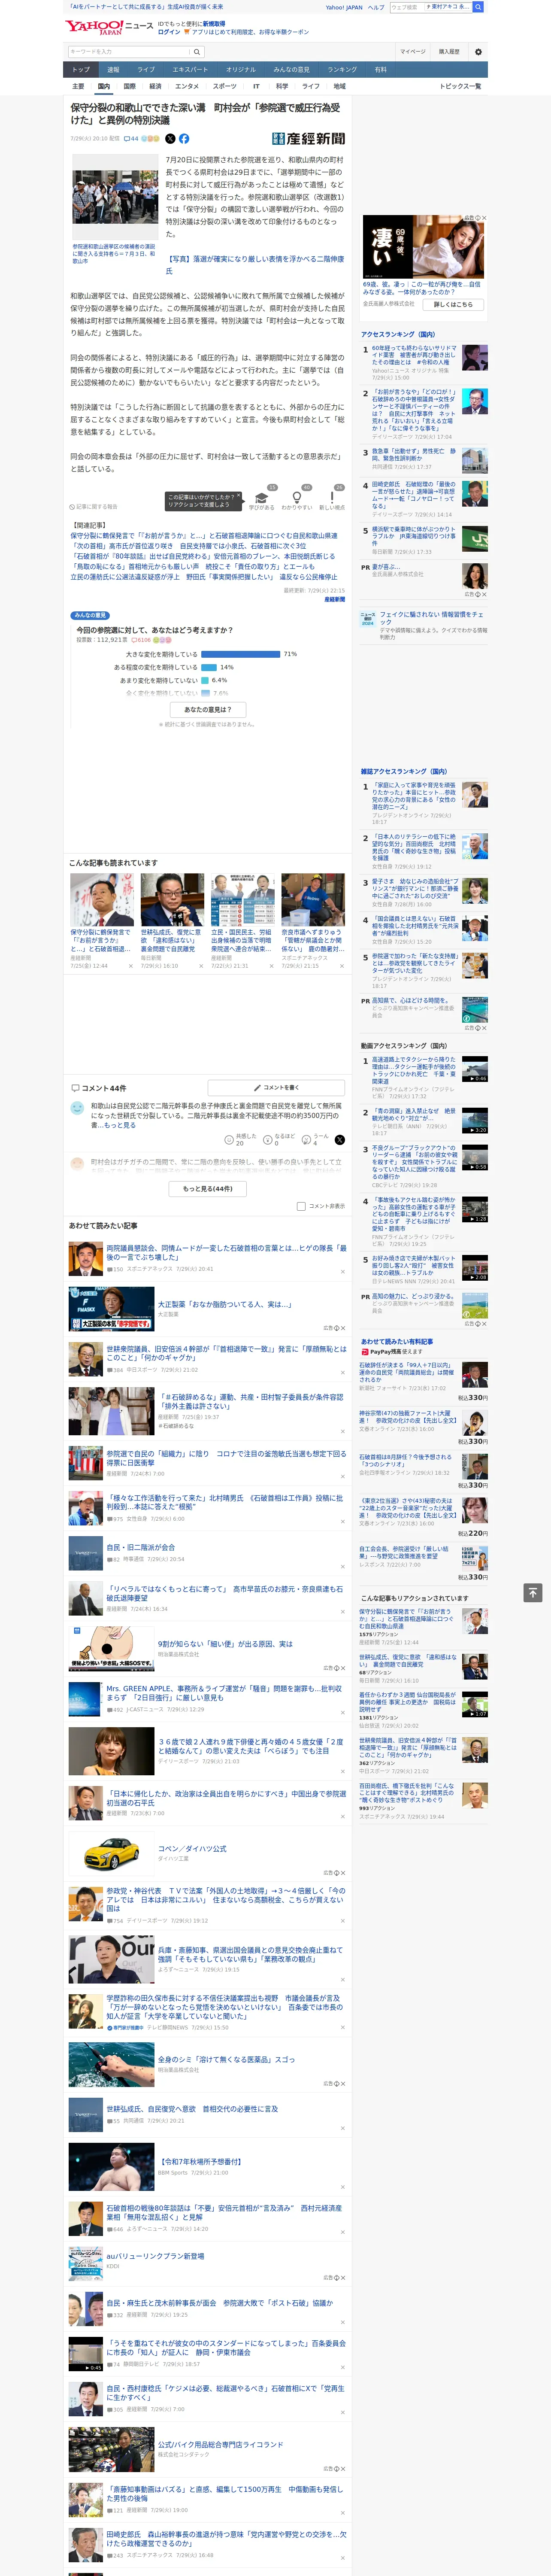React with the 学びがある graduation cap

pos(262,497)
